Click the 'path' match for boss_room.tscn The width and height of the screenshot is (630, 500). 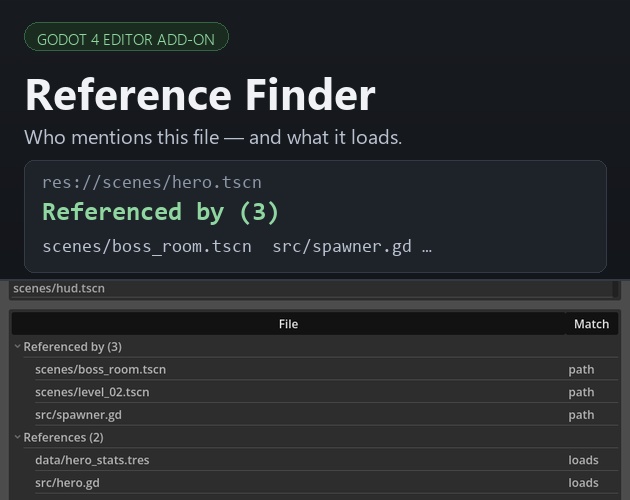[x=581, y=370]
